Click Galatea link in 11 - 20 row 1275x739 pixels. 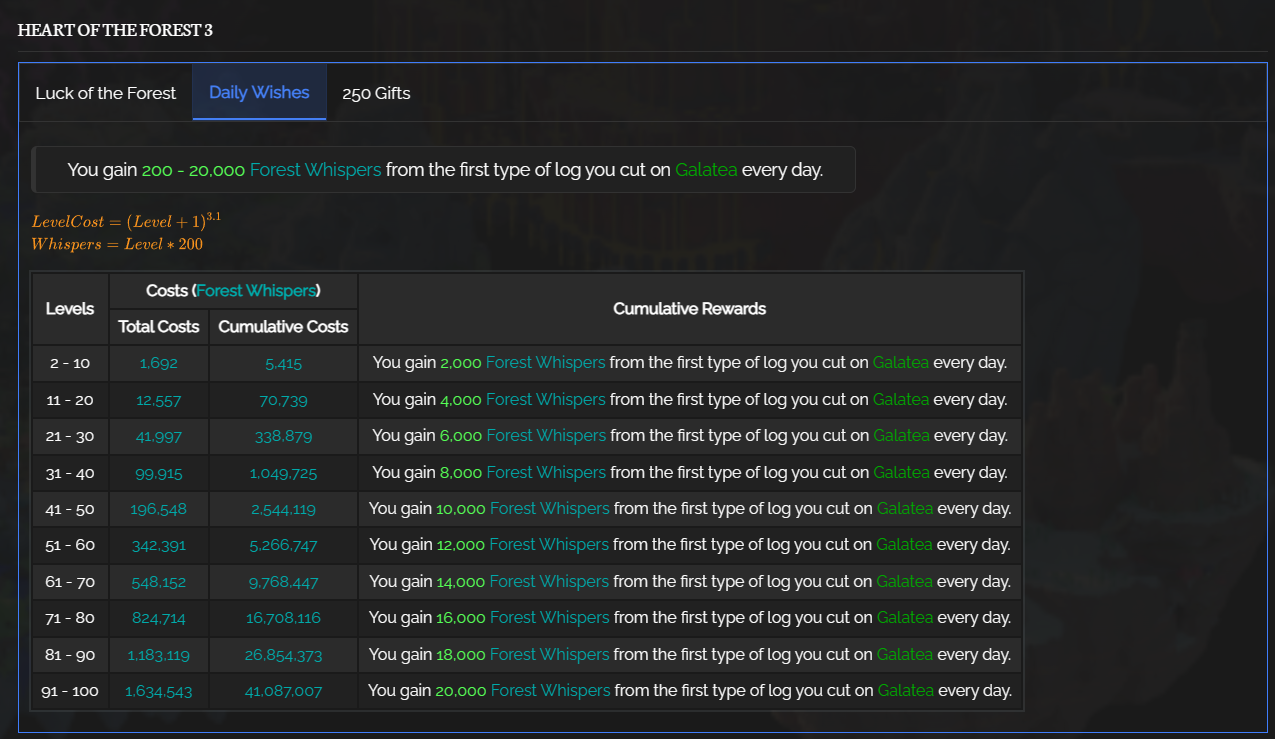[x=900, y=399]
